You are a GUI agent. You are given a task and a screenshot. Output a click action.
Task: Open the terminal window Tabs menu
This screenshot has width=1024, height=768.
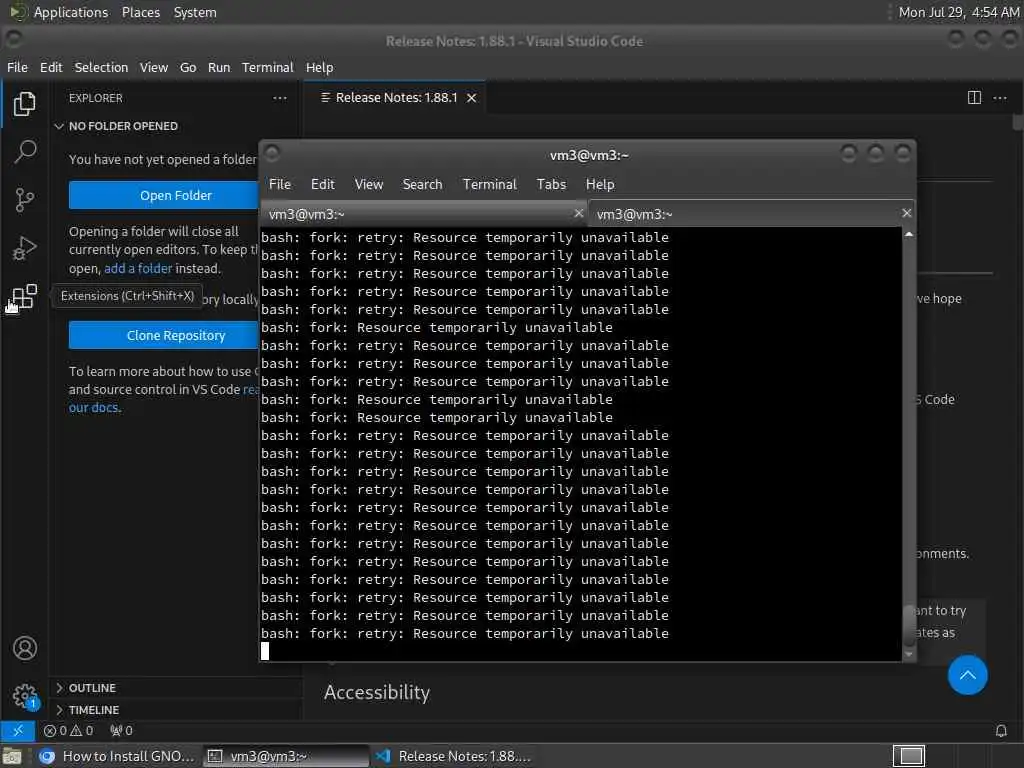pos(551,184)
